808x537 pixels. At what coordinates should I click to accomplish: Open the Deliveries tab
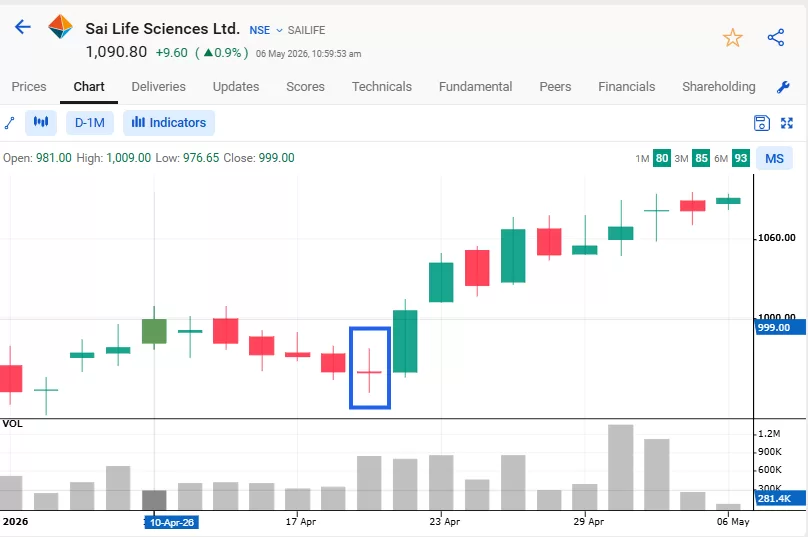[158, 87]
